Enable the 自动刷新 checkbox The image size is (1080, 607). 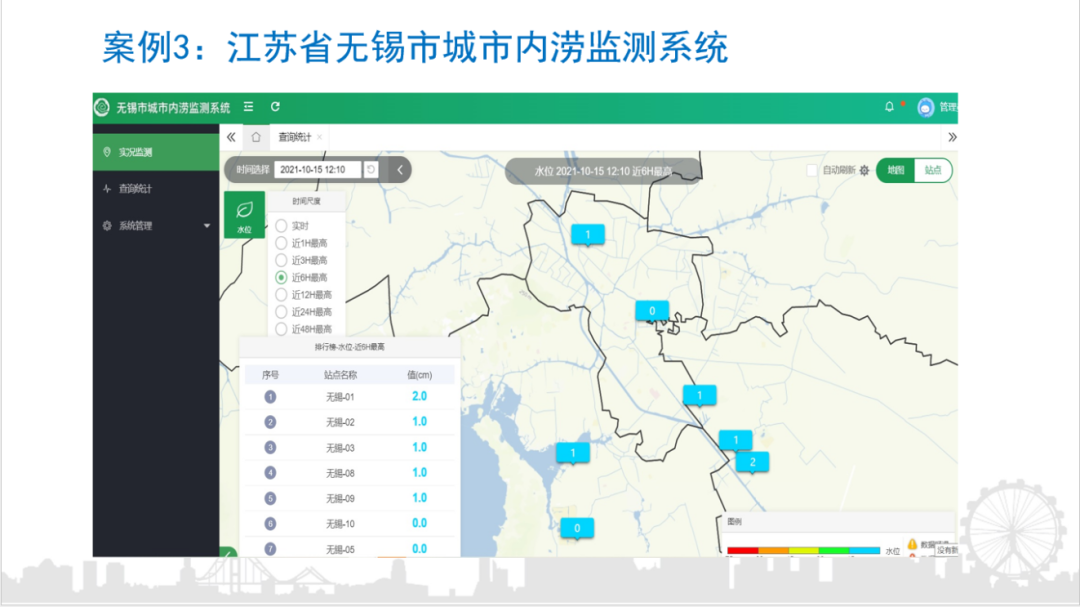click(812, 170)
